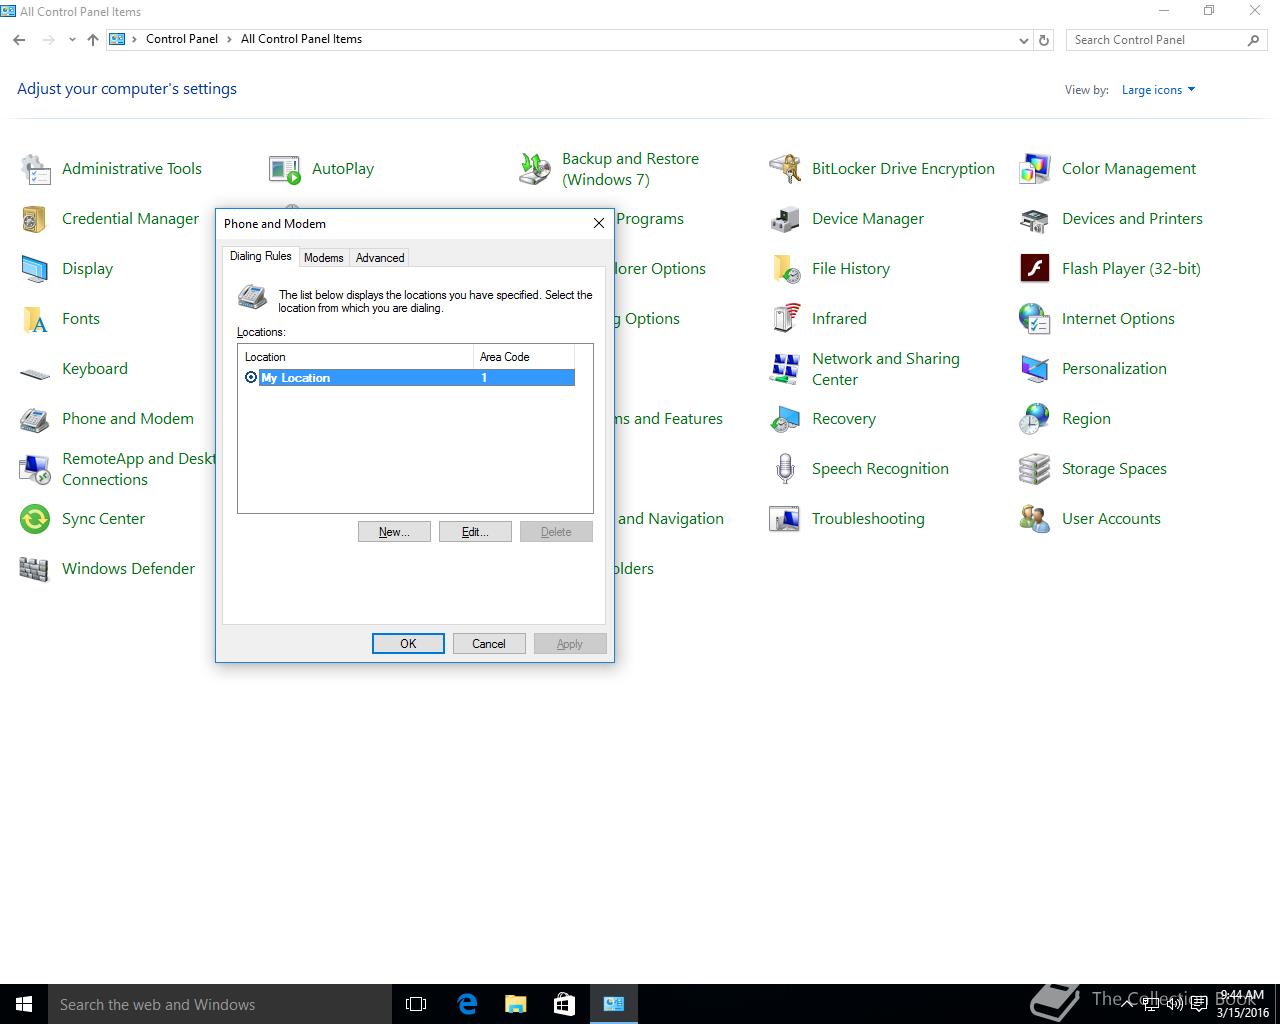Confirm the dialog with OK
Screen dimensions: 1280x1024
408,644
